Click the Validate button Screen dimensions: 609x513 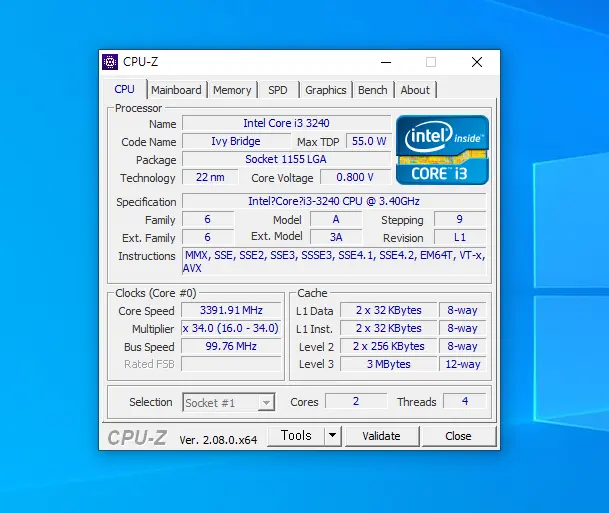382,436
